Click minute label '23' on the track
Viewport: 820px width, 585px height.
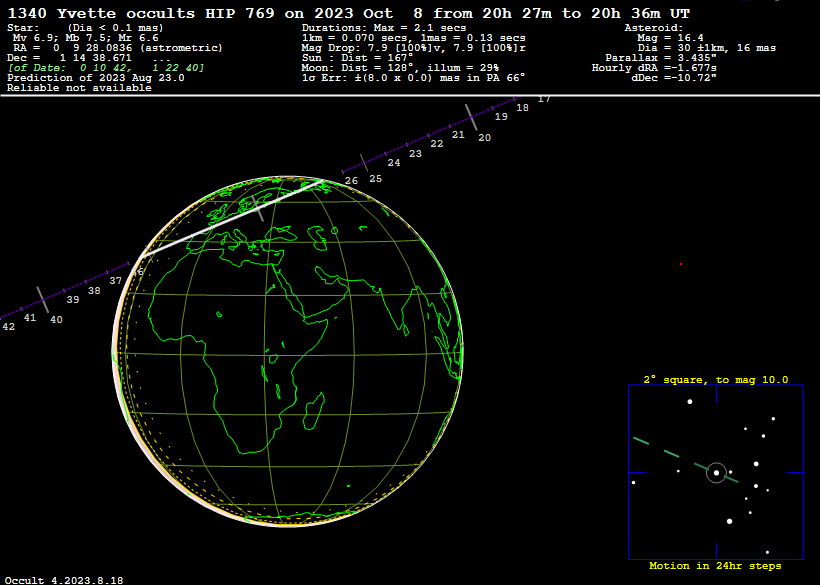pyautogui.click(x=415, y=154)
